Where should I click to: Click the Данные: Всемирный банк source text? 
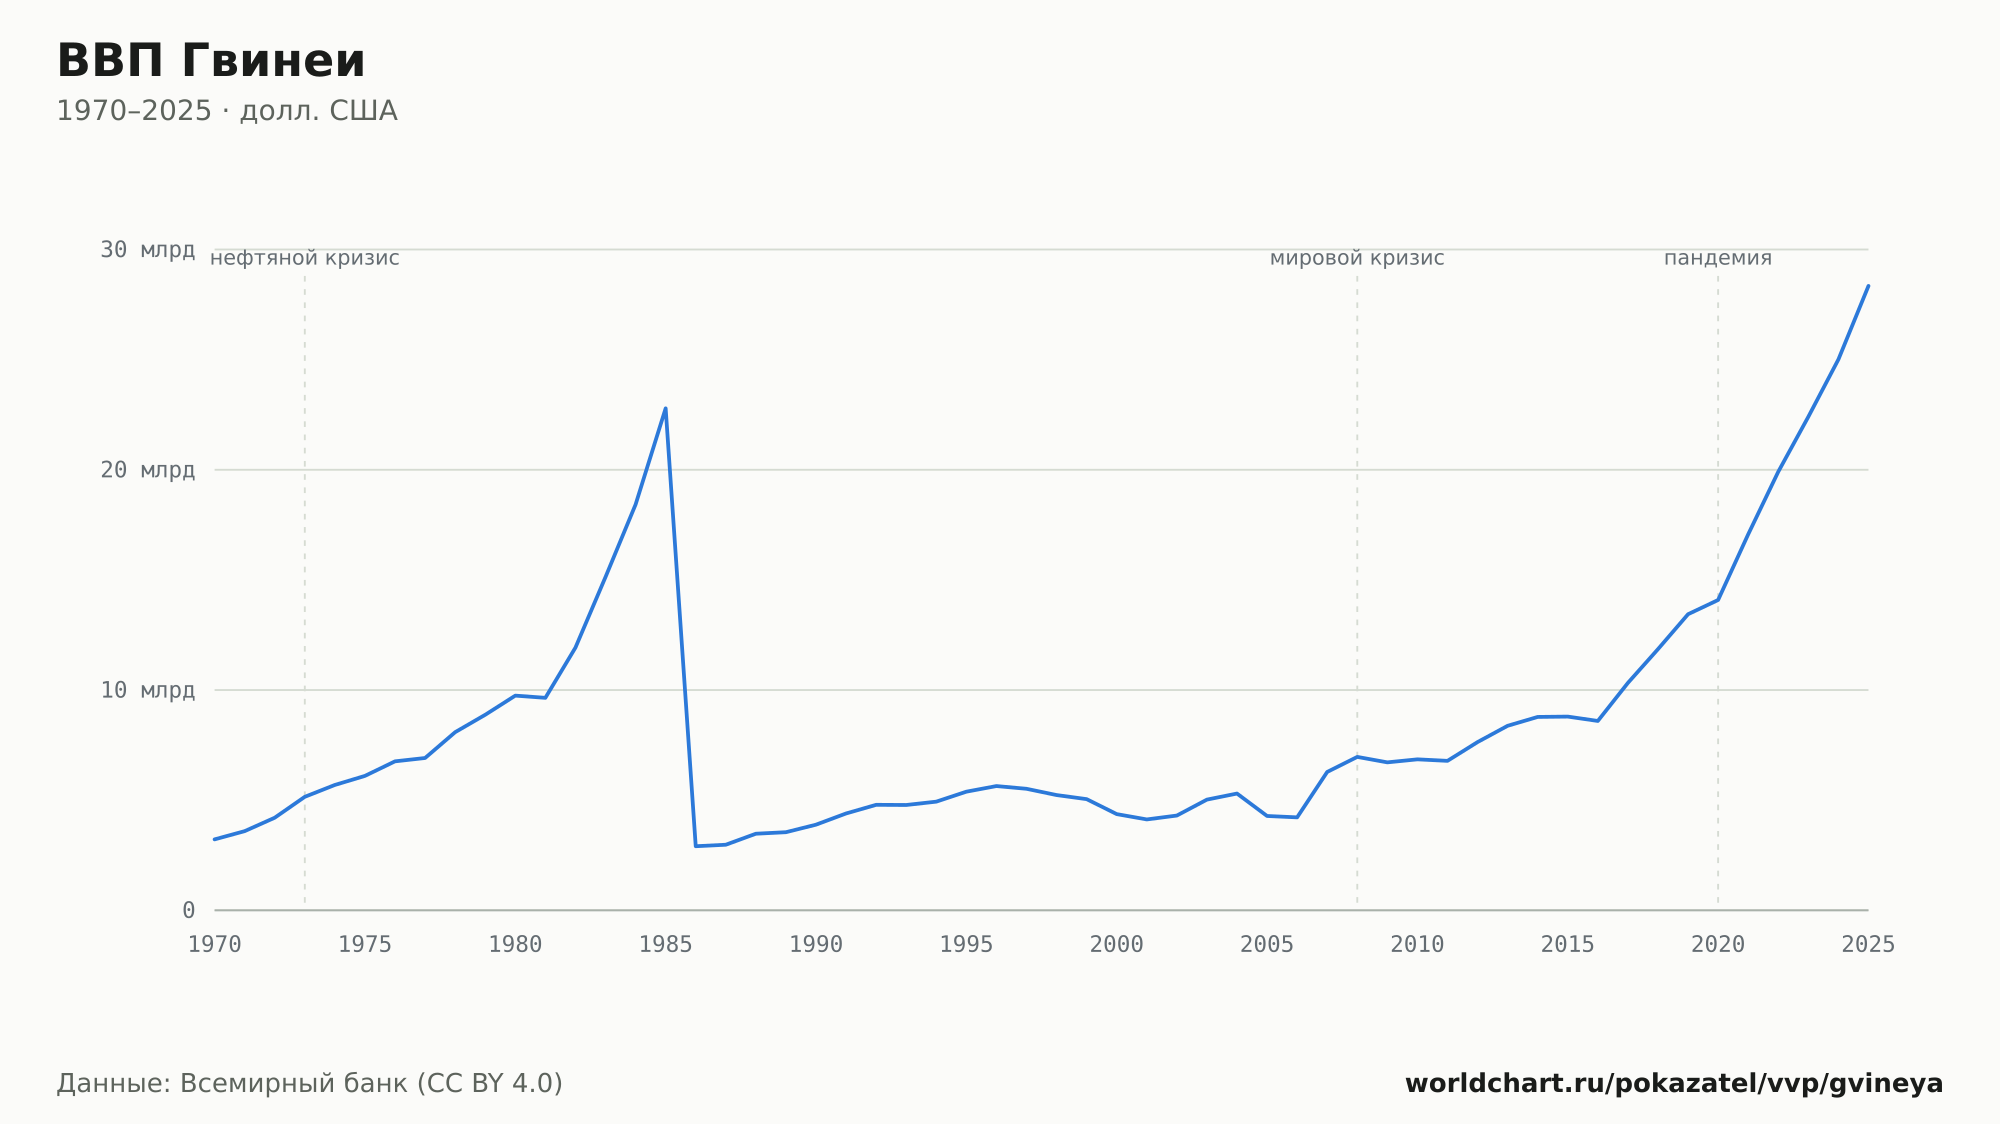pos(310,1084)
